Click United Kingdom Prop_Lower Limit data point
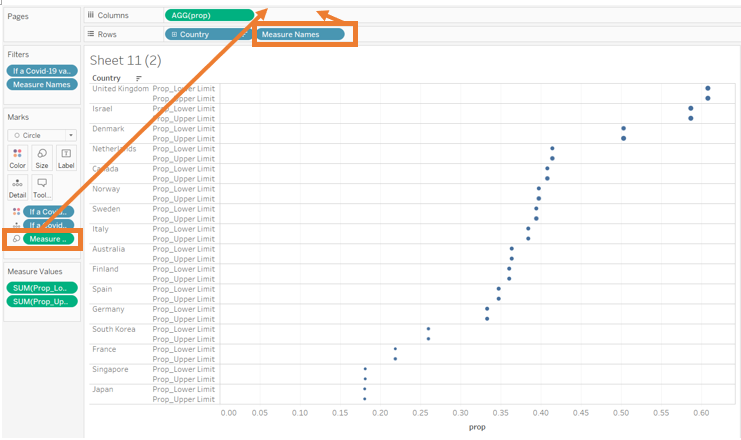 [x=707, y=88]
